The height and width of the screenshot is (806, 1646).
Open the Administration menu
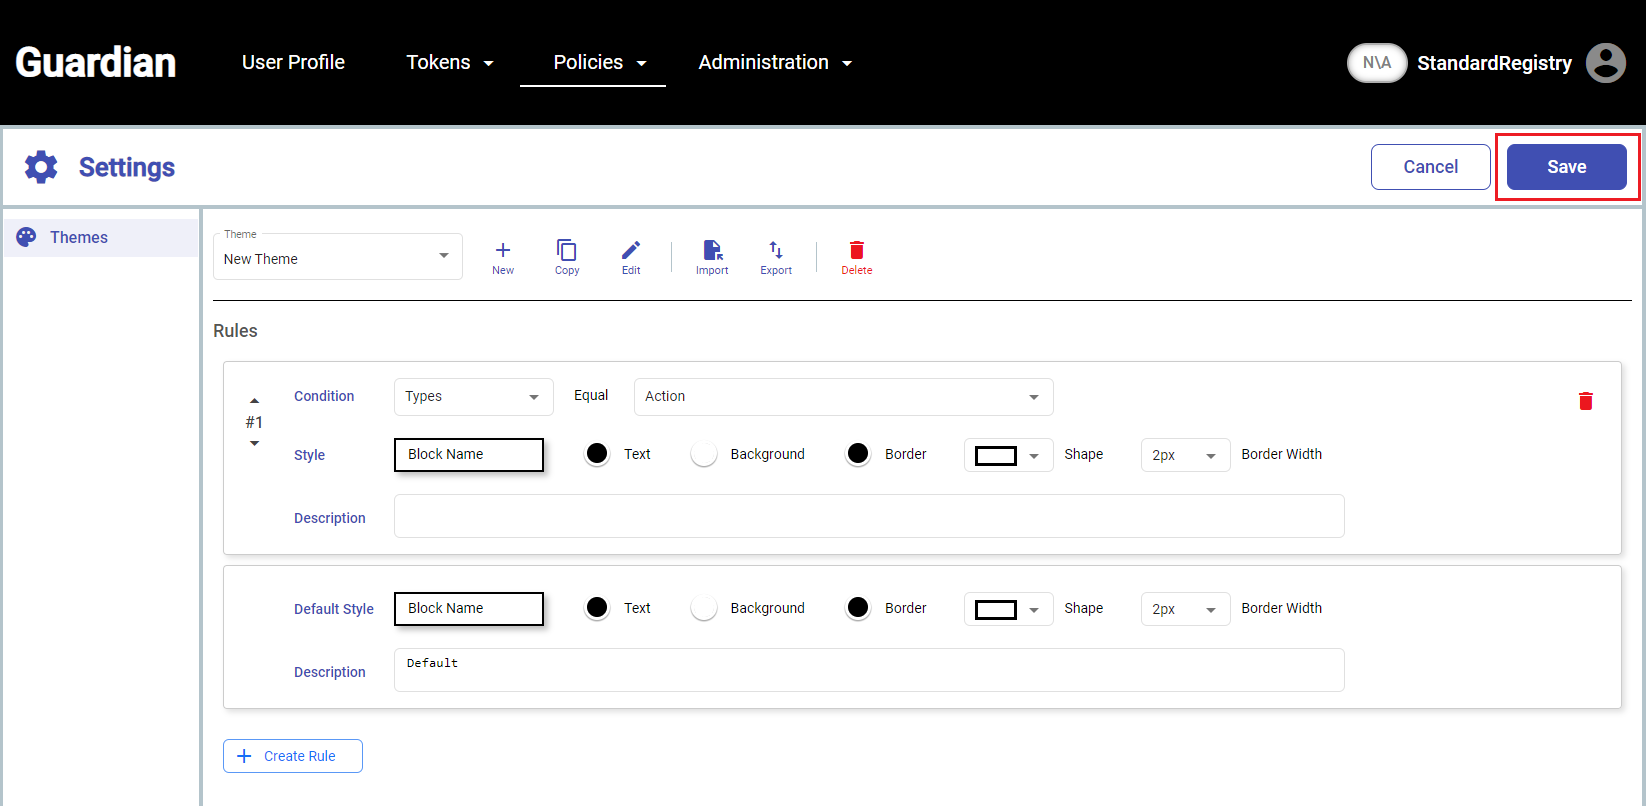[x=775, y=62]
